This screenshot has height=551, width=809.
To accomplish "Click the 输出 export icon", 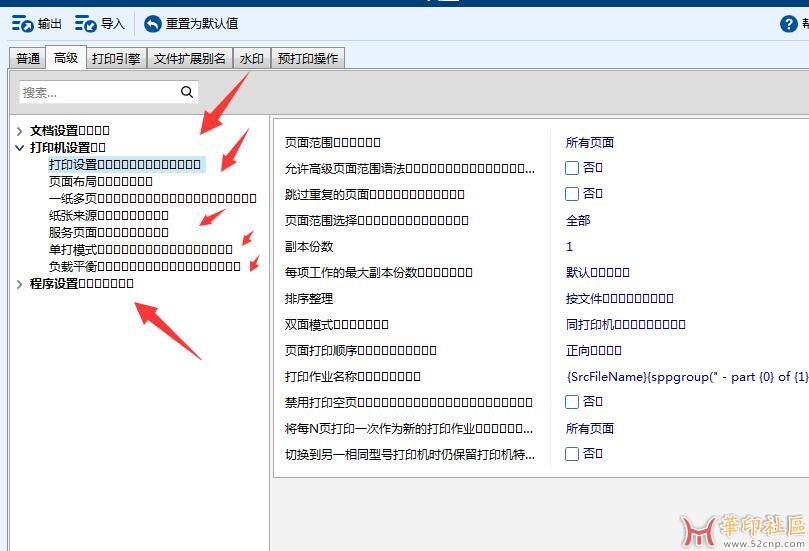I will (22, 24).
